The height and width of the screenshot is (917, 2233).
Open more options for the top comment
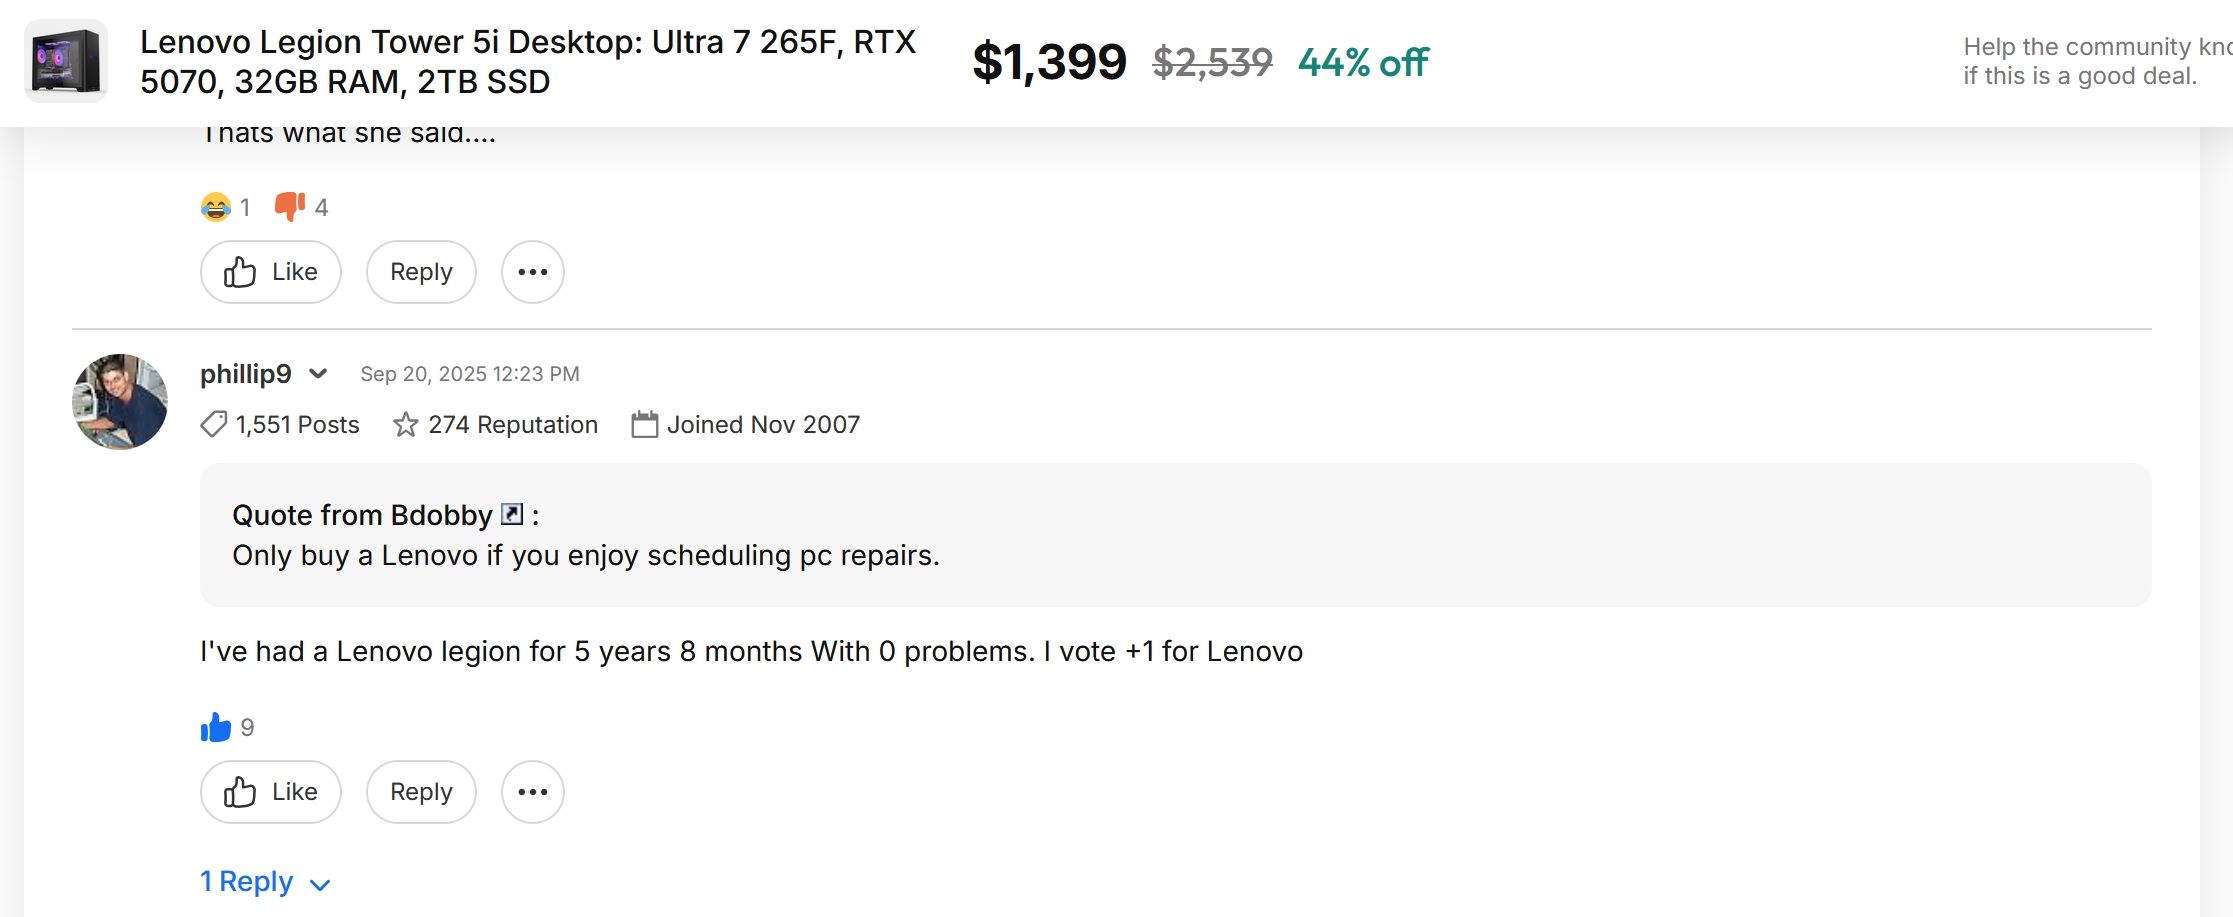533,272
